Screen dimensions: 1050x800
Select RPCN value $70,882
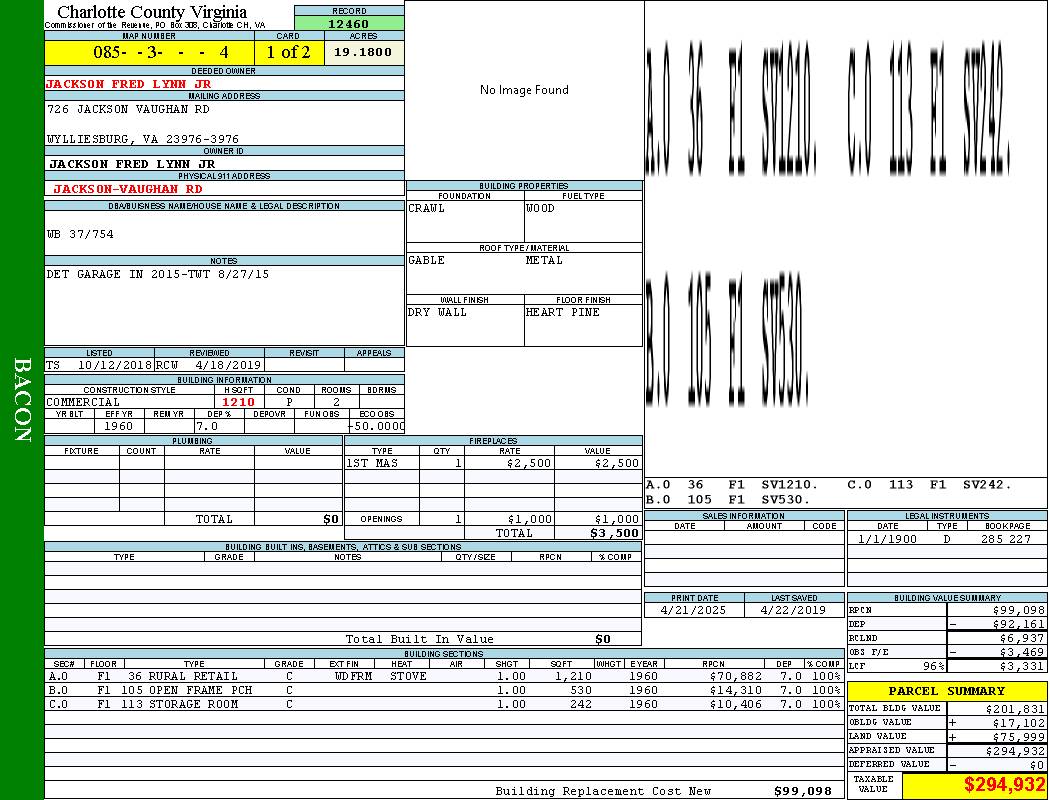click(x=736, y=676)
